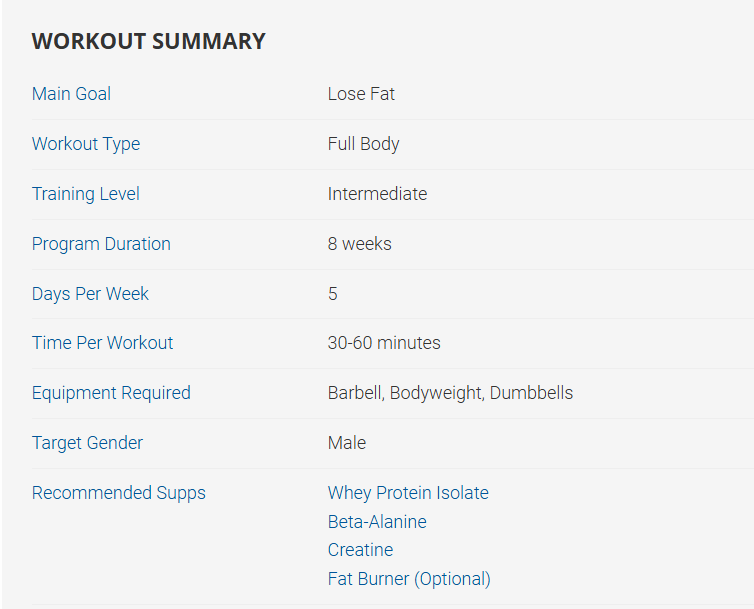The height and width of the screenshot is (609, 754).
Task: Click the Recommended Supps label link
Action: [x=118, y=493]
